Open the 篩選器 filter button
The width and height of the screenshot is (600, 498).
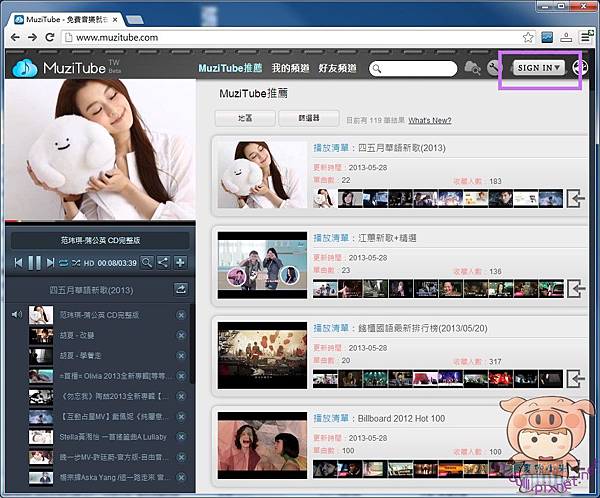(x=309, y=118)
